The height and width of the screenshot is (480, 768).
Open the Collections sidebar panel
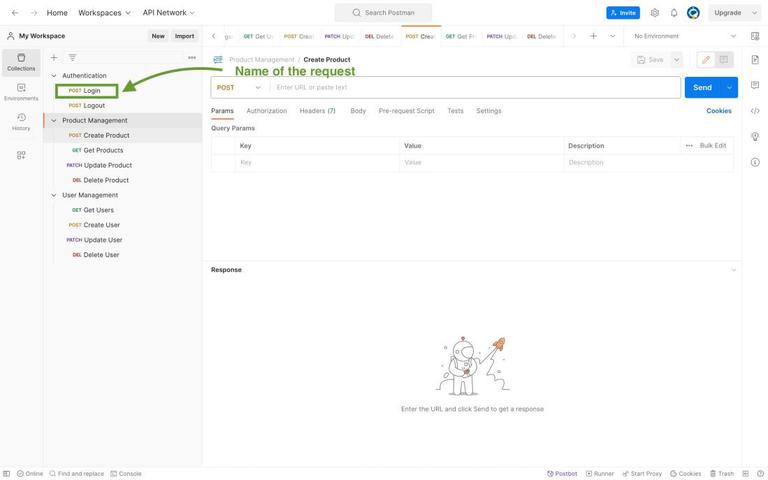click(21, 62)
